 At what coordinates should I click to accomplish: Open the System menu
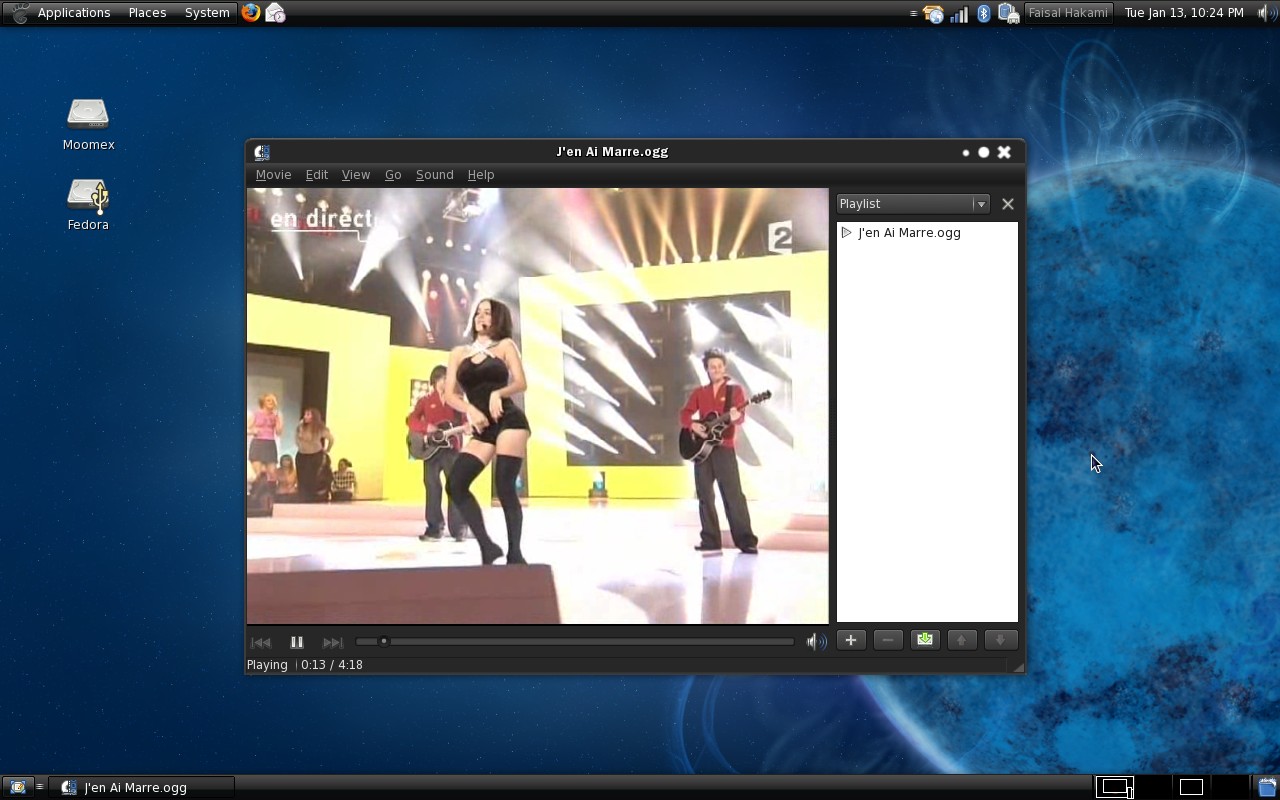[x=207, y=13]
